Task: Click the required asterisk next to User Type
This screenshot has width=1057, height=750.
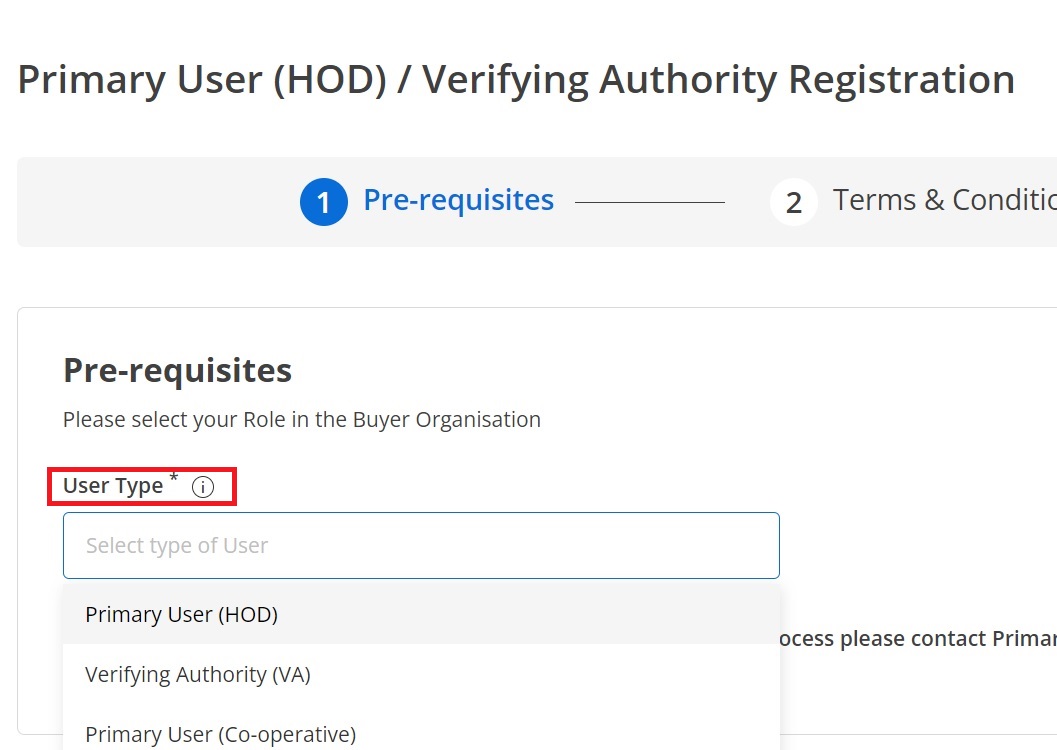Action: click(x=172, y=479)
